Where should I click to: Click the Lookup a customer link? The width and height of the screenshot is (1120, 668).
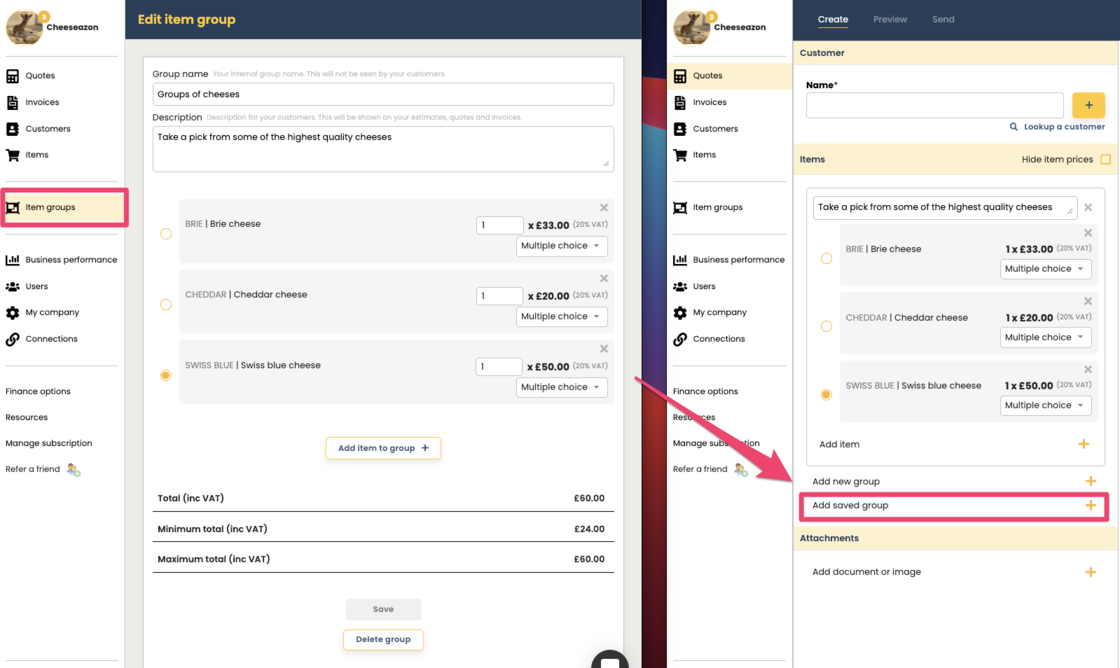coord(1057,127)
